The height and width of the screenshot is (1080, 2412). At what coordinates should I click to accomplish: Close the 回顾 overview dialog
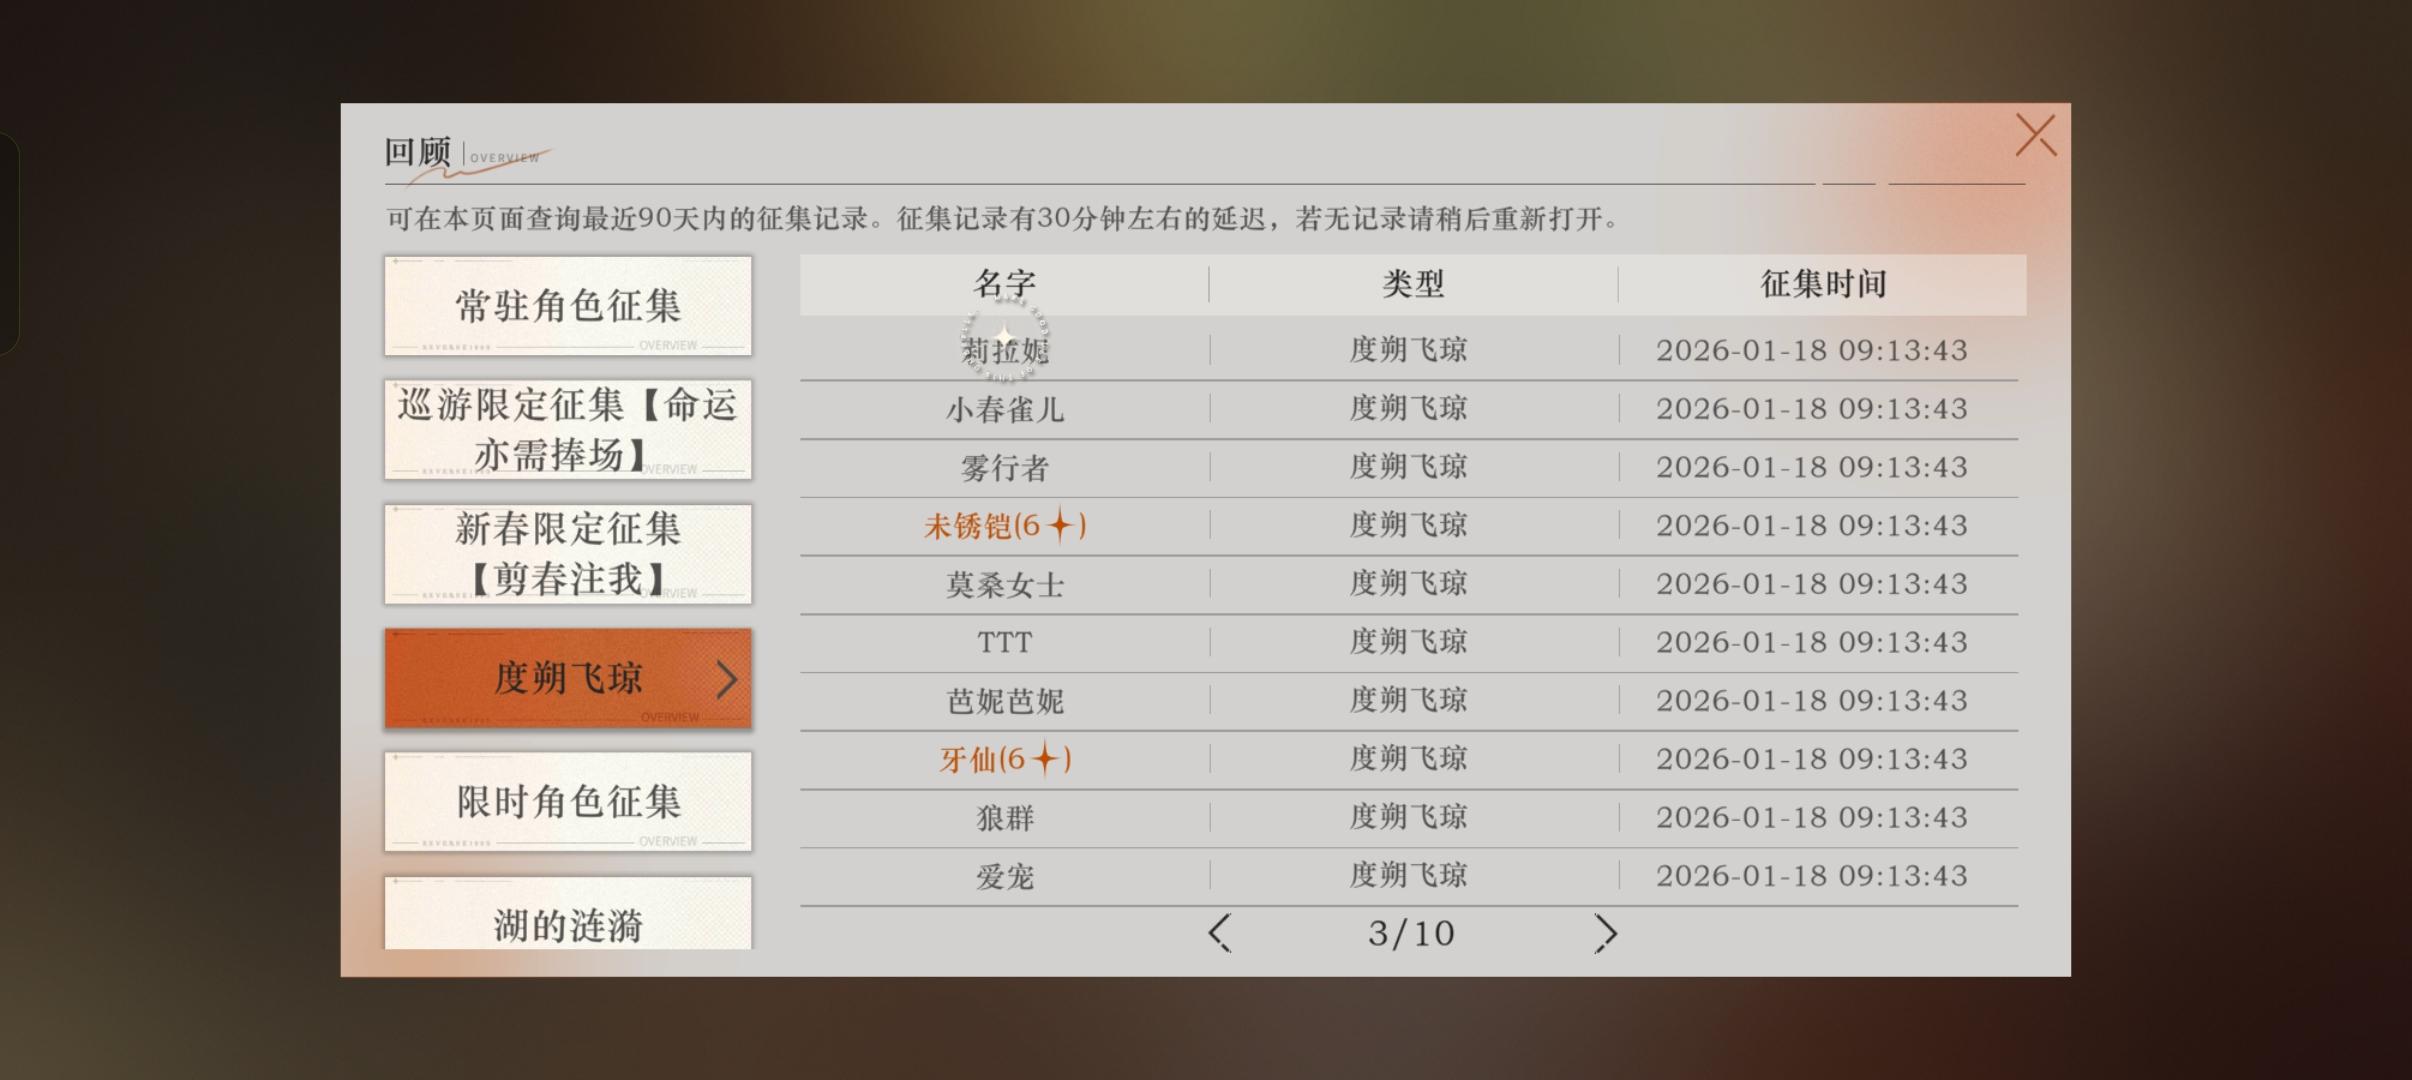(x=2035, y=135)
